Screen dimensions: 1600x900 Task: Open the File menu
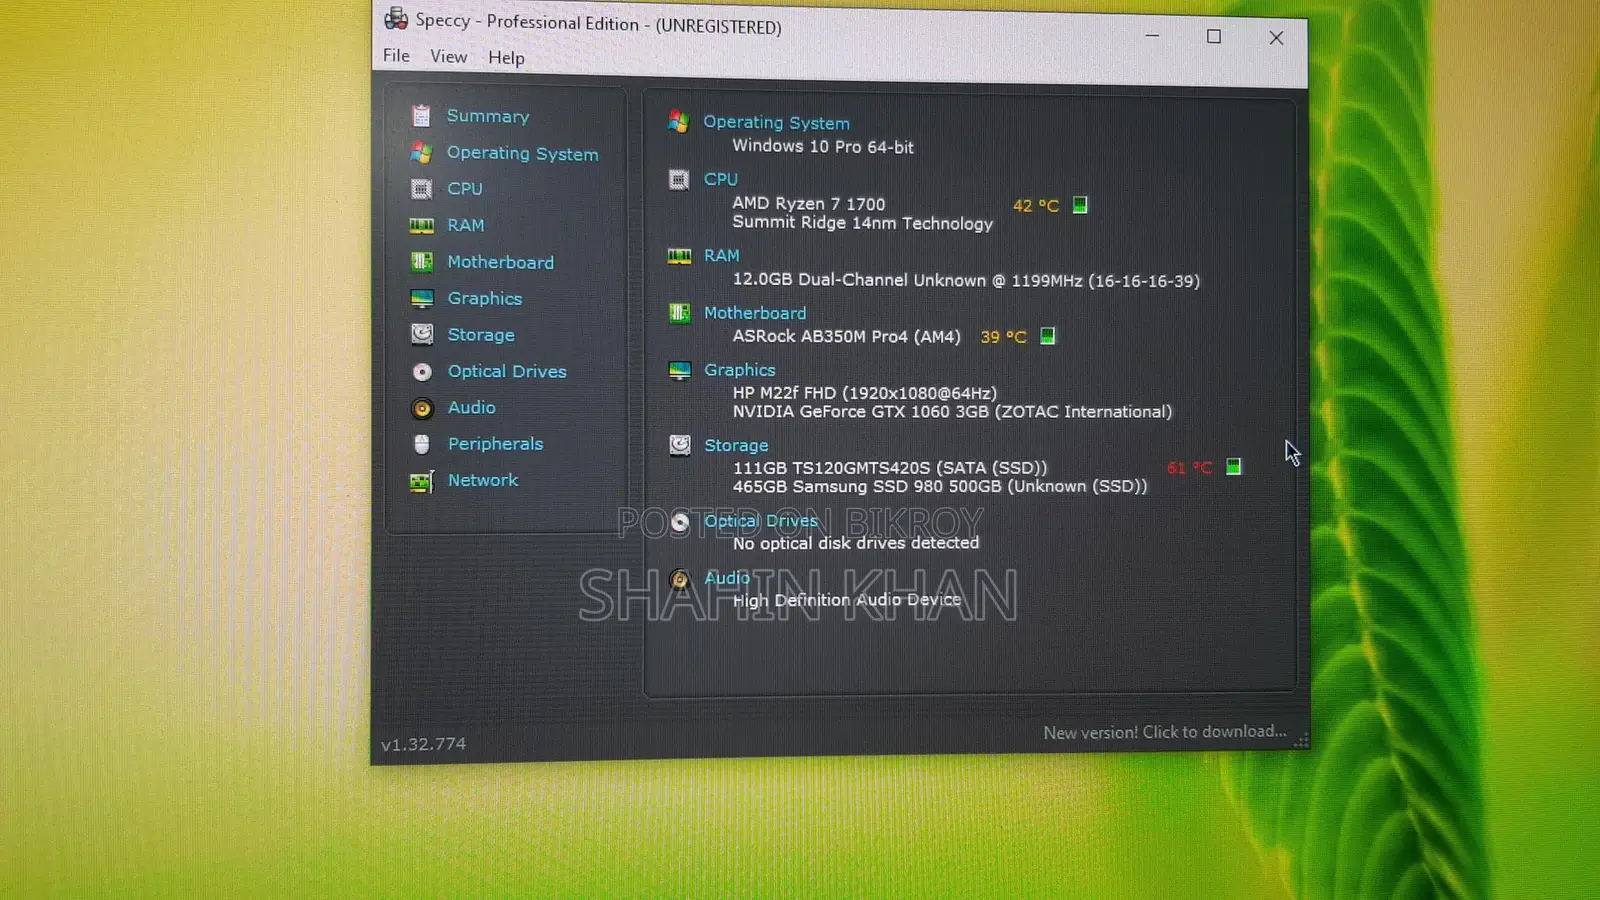click(x=396, y=56)
